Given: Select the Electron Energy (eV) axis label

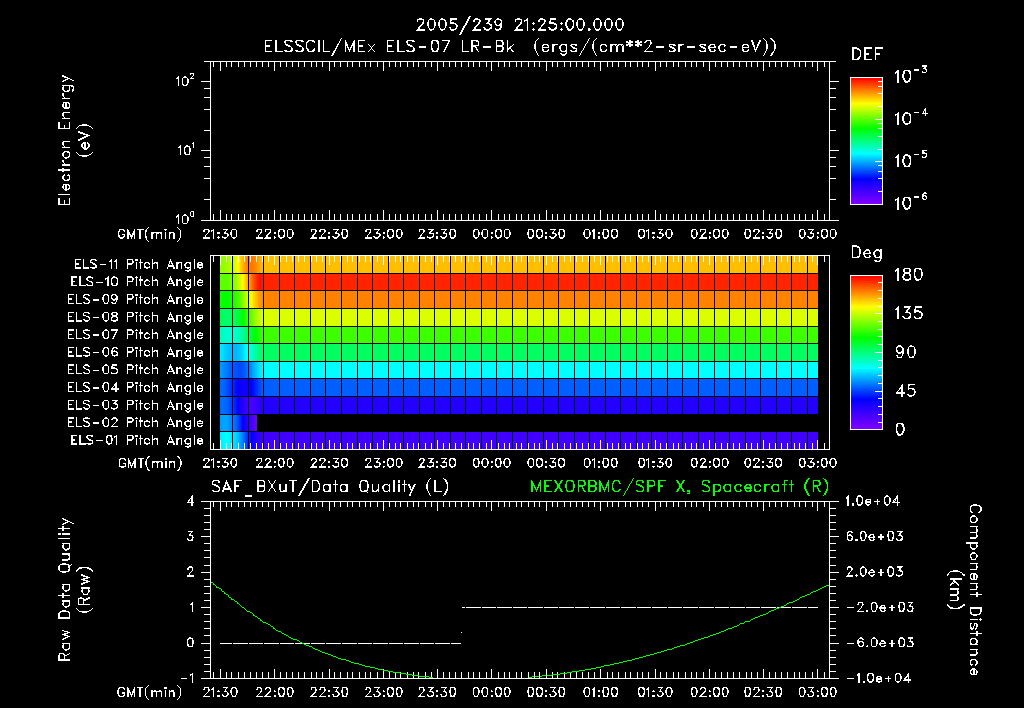Looking at the screenshot, I should [74, 140].
